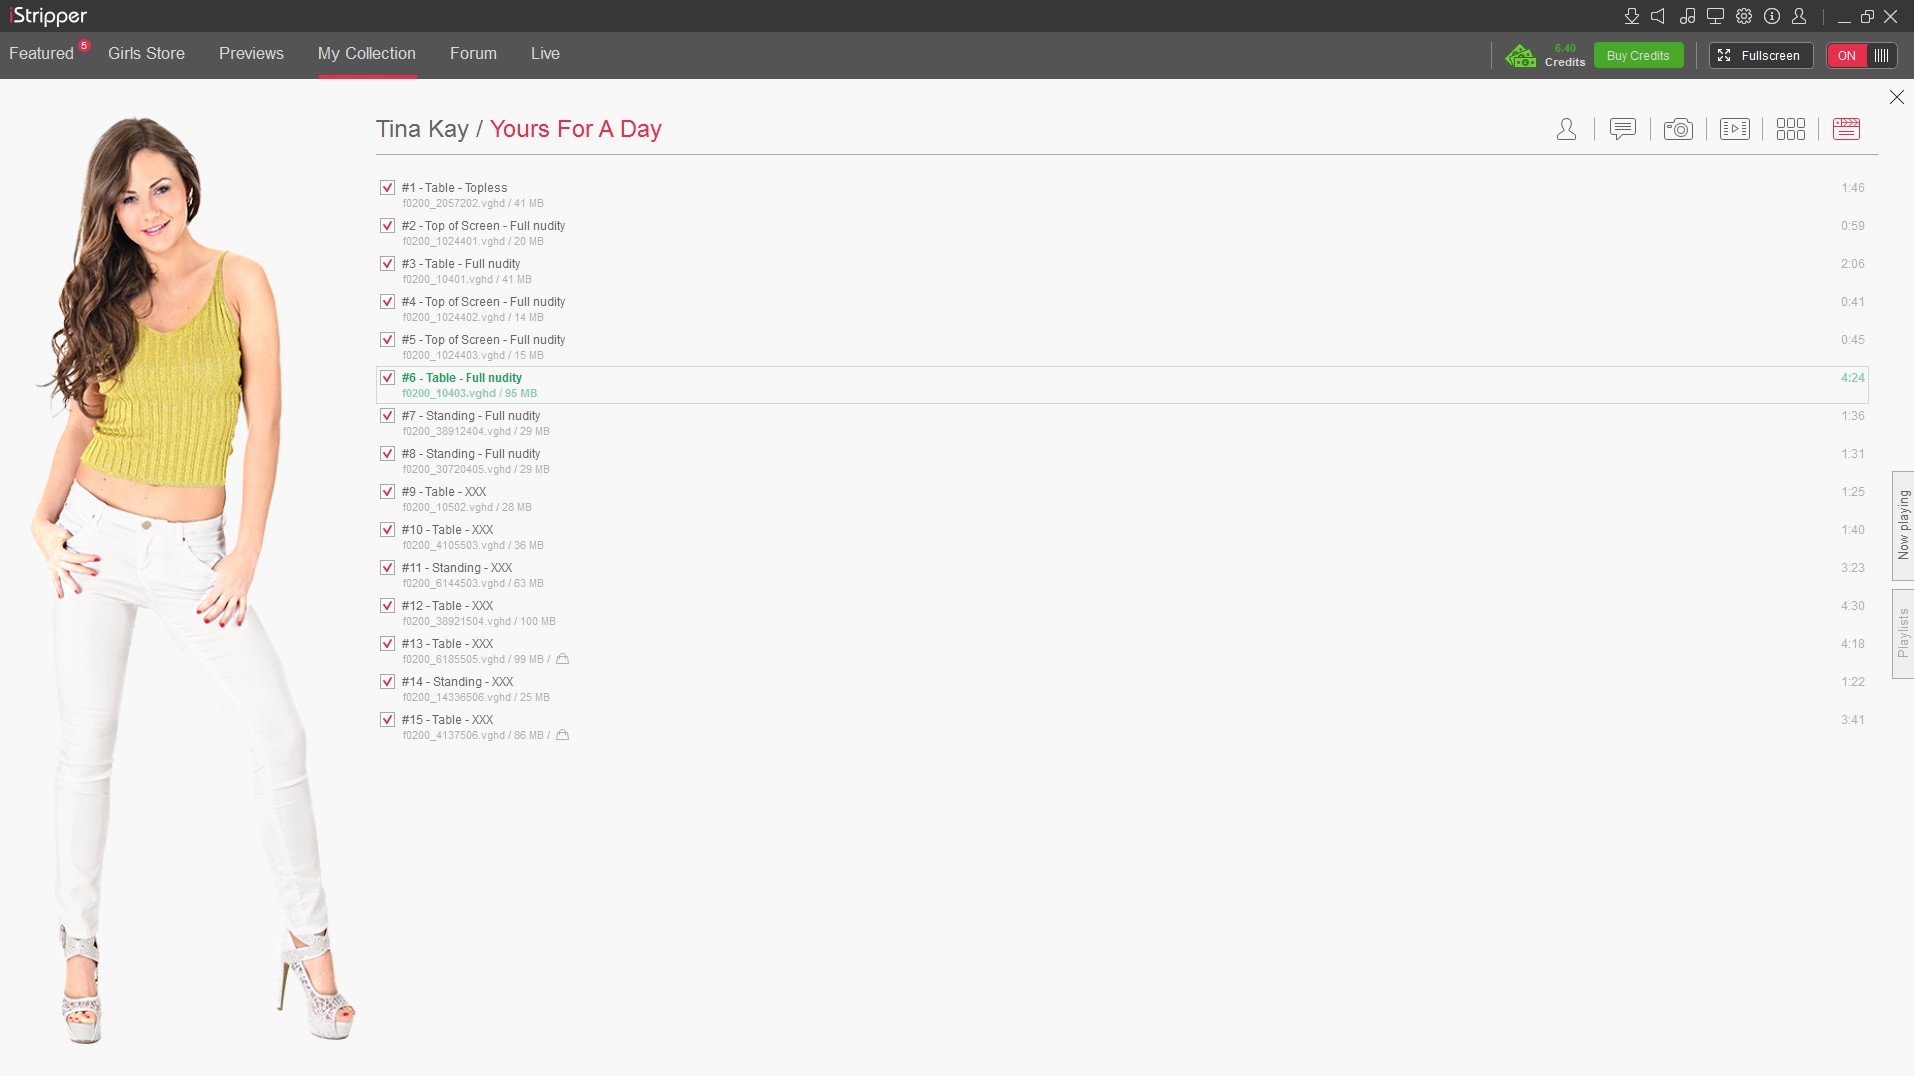The width and height of the screenshot is (1914, 1076).
Task: Expand the Playlists side panel
Action: tap(1902, 634)
